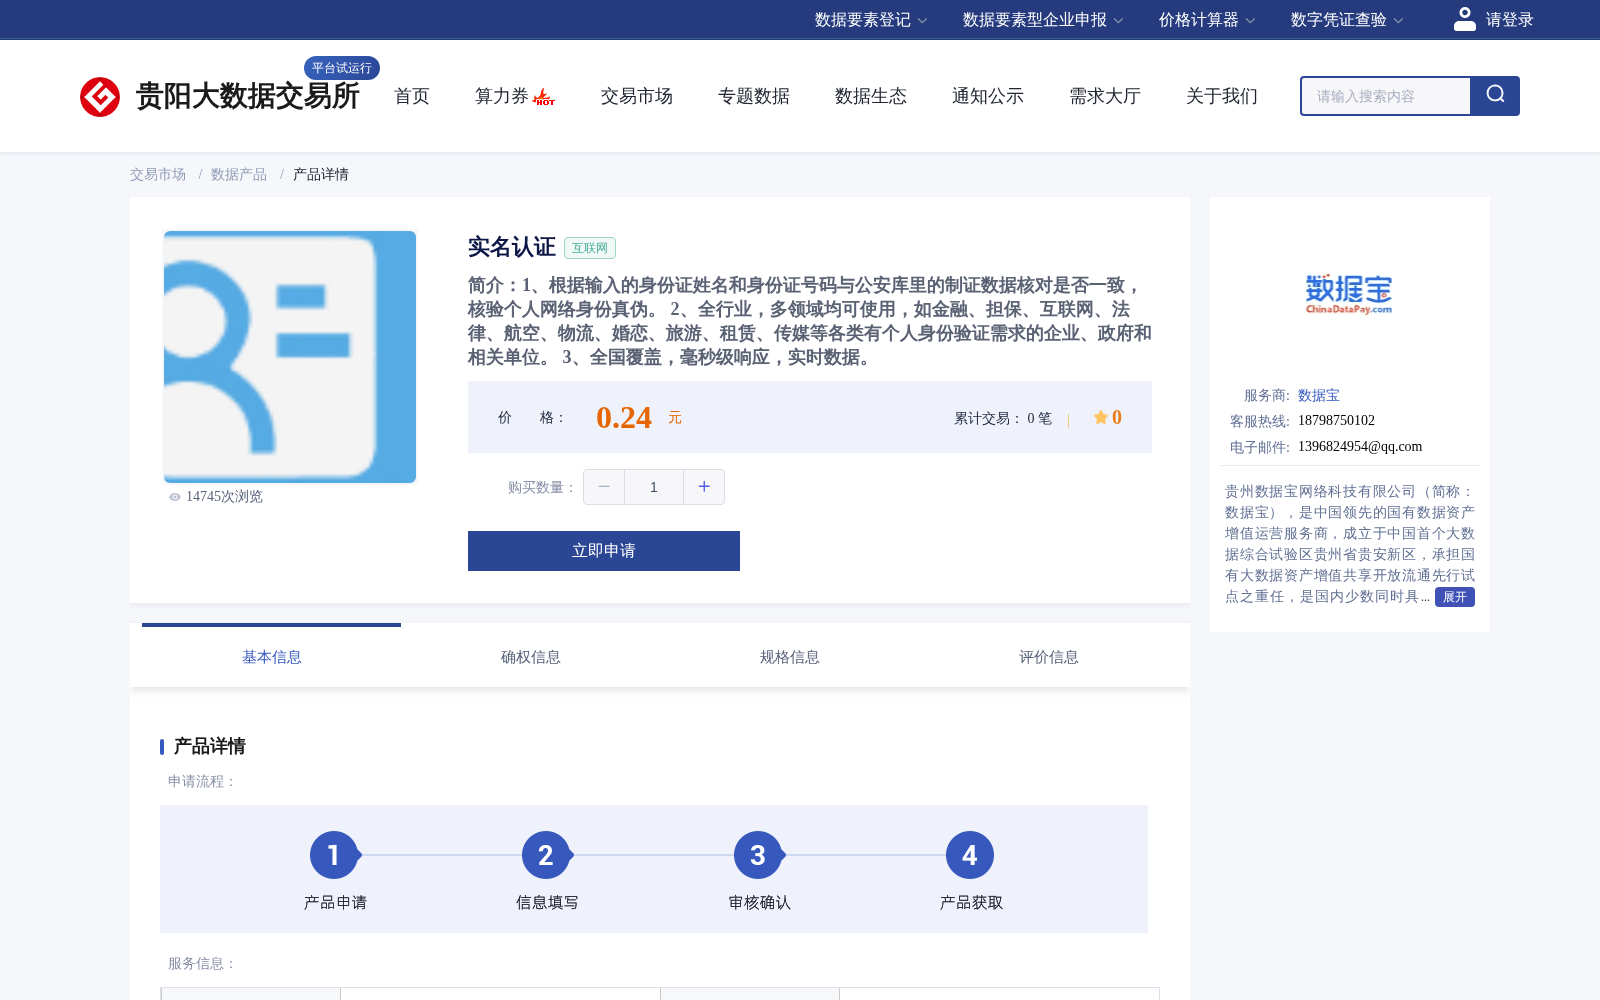1600x1000 pixels.
Task: Expand the company description with 展开
Action: [1455, 597]
